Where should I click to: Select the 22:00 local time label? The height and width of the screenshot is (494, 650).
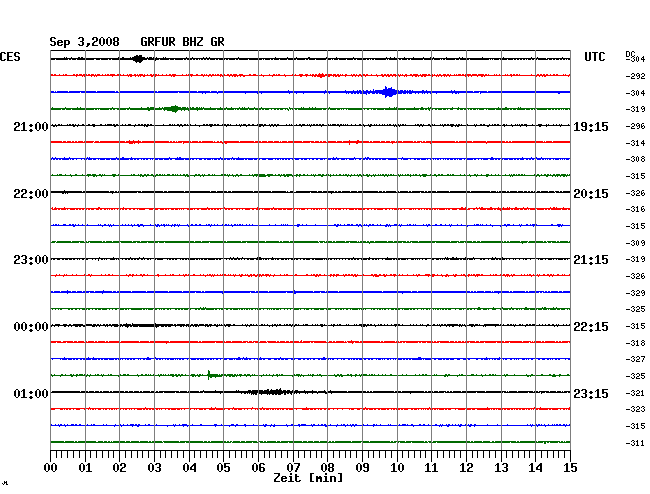coord(31,194)
